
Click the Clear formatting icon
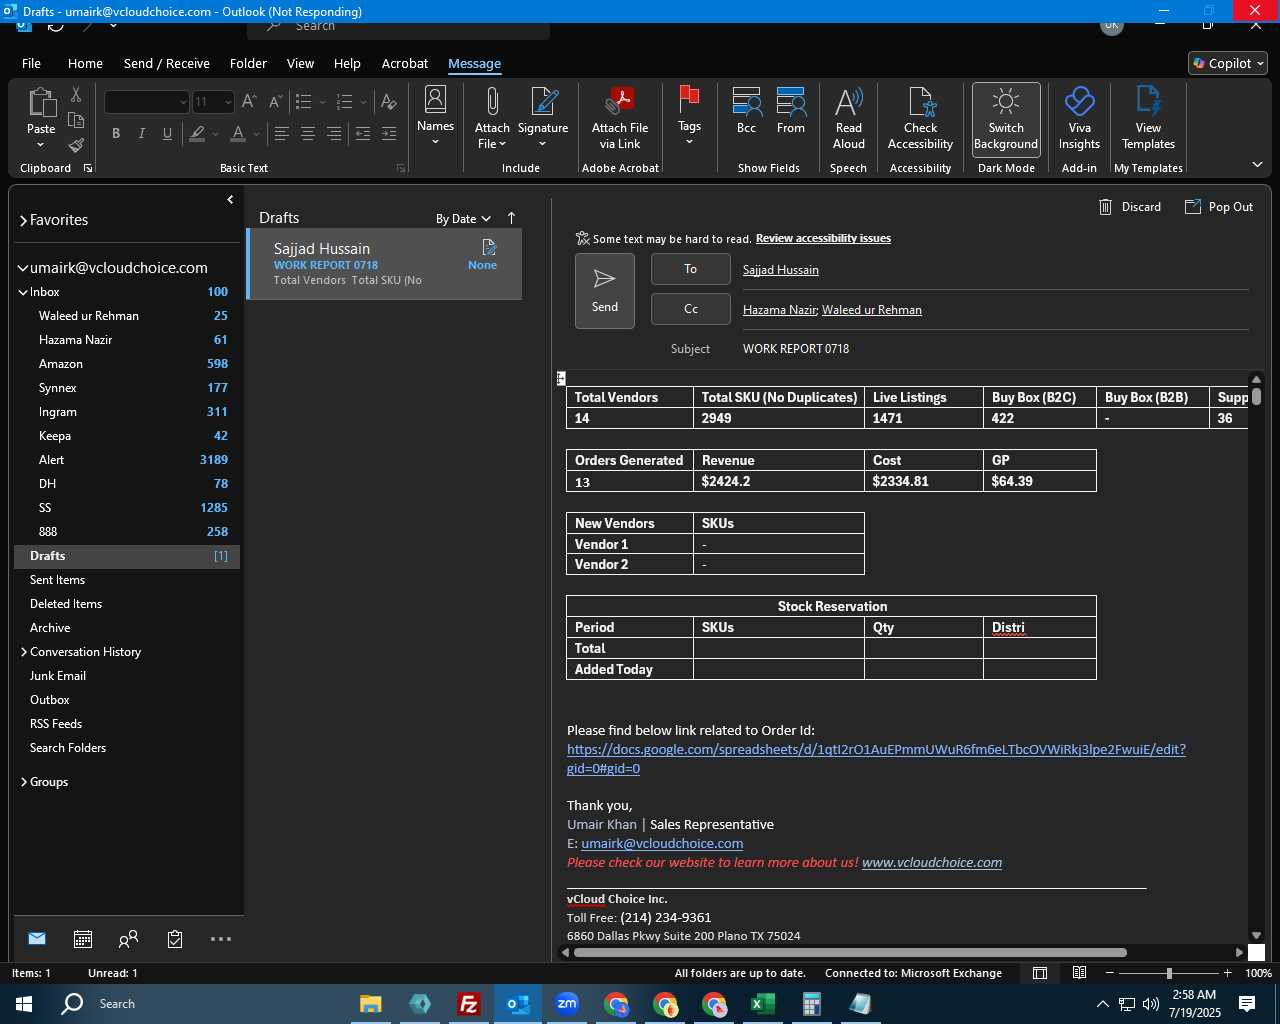(x=389, y=102)
